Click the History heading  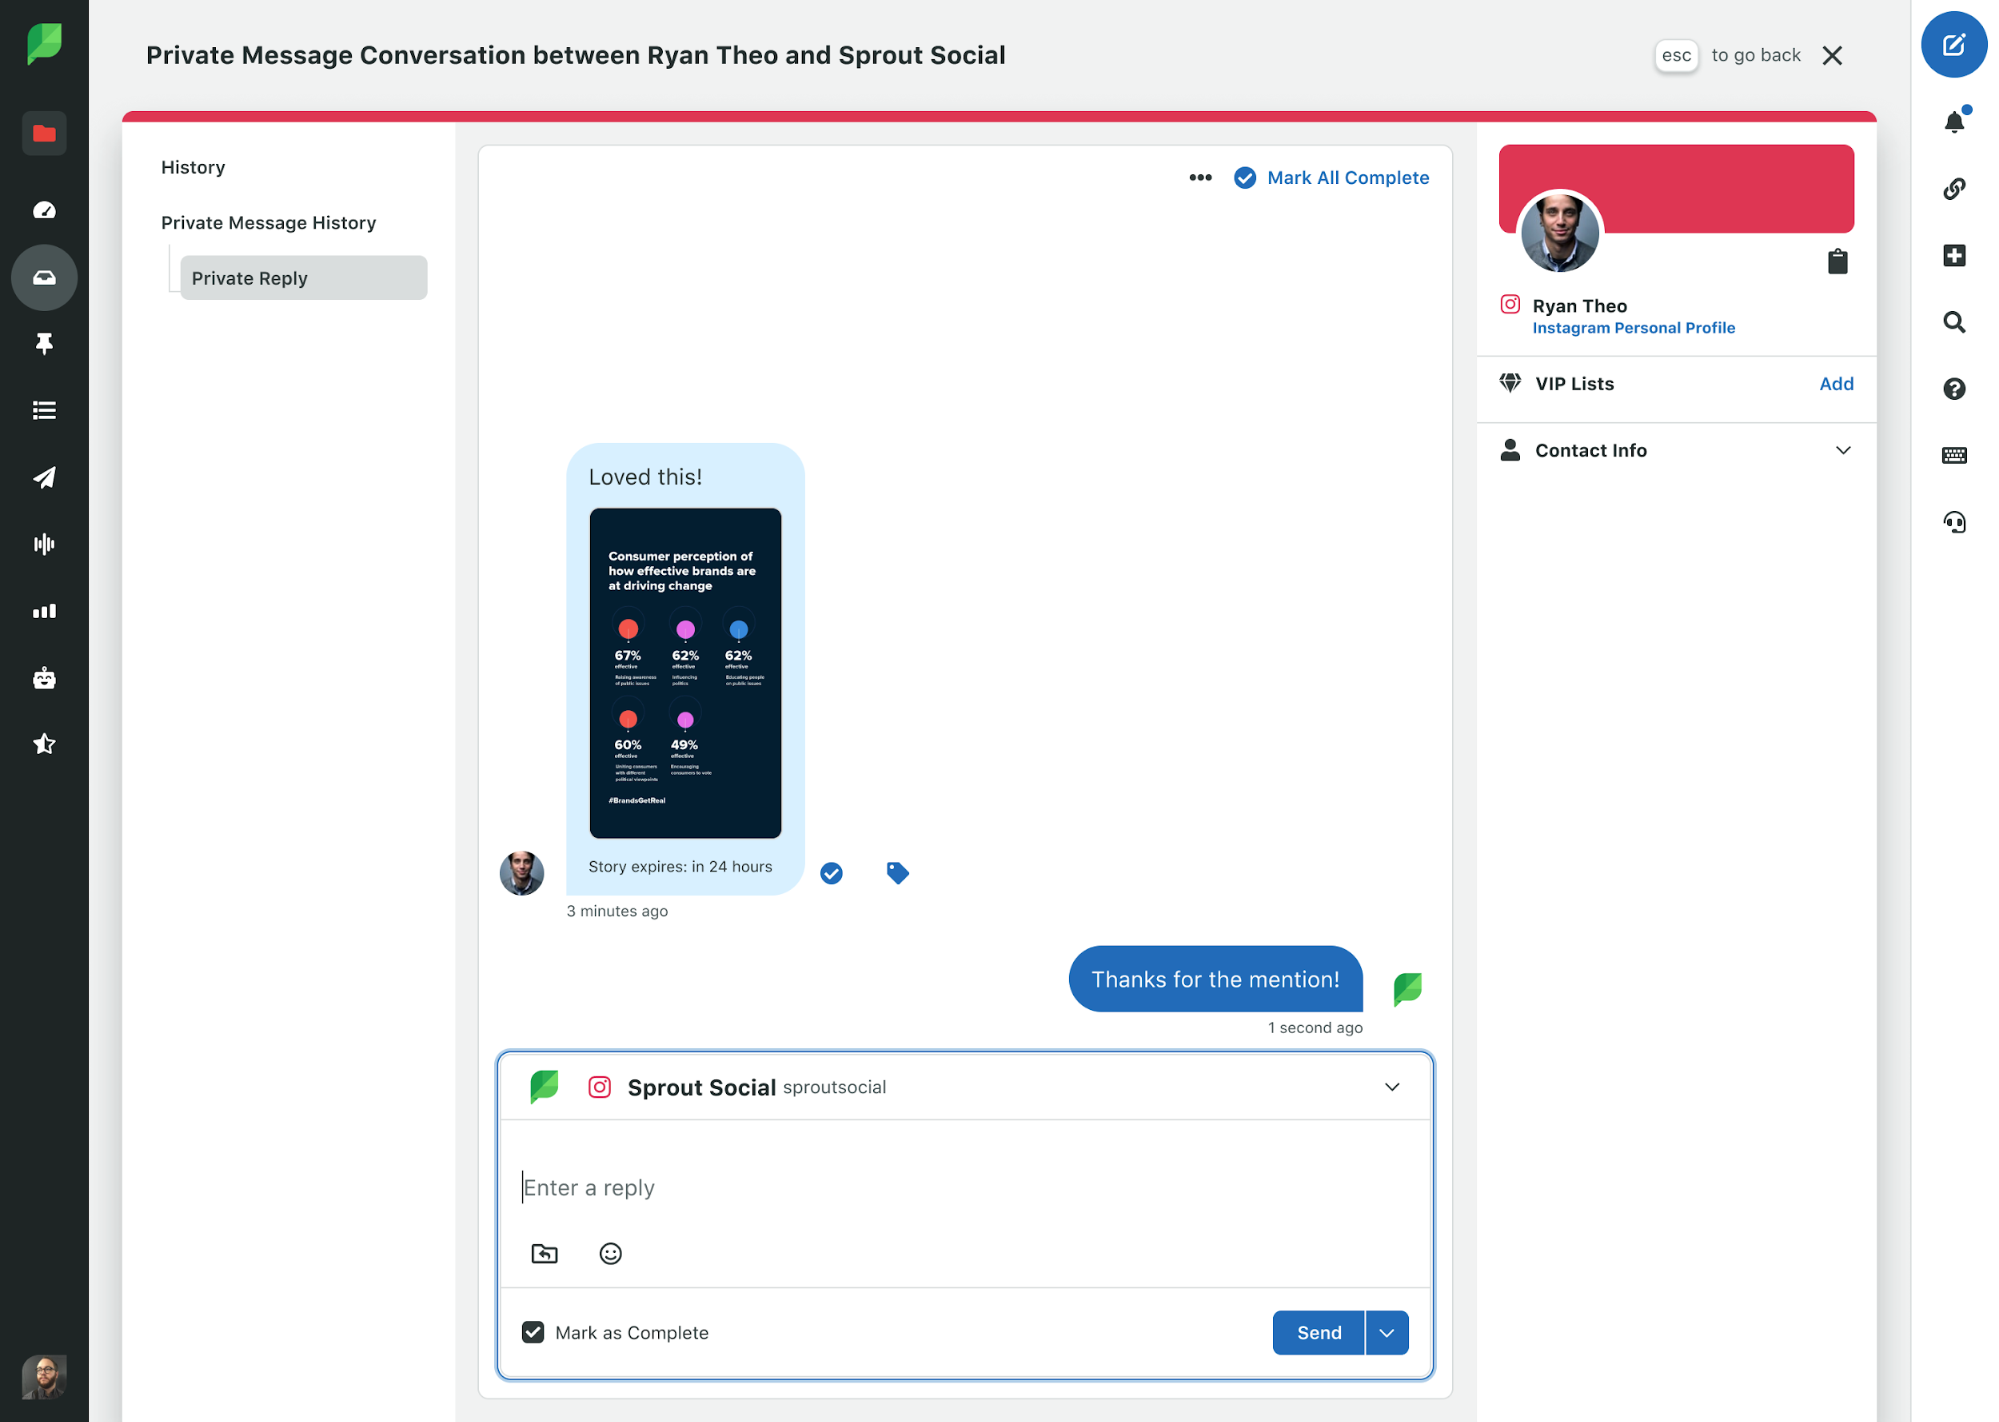pos(193,167)
